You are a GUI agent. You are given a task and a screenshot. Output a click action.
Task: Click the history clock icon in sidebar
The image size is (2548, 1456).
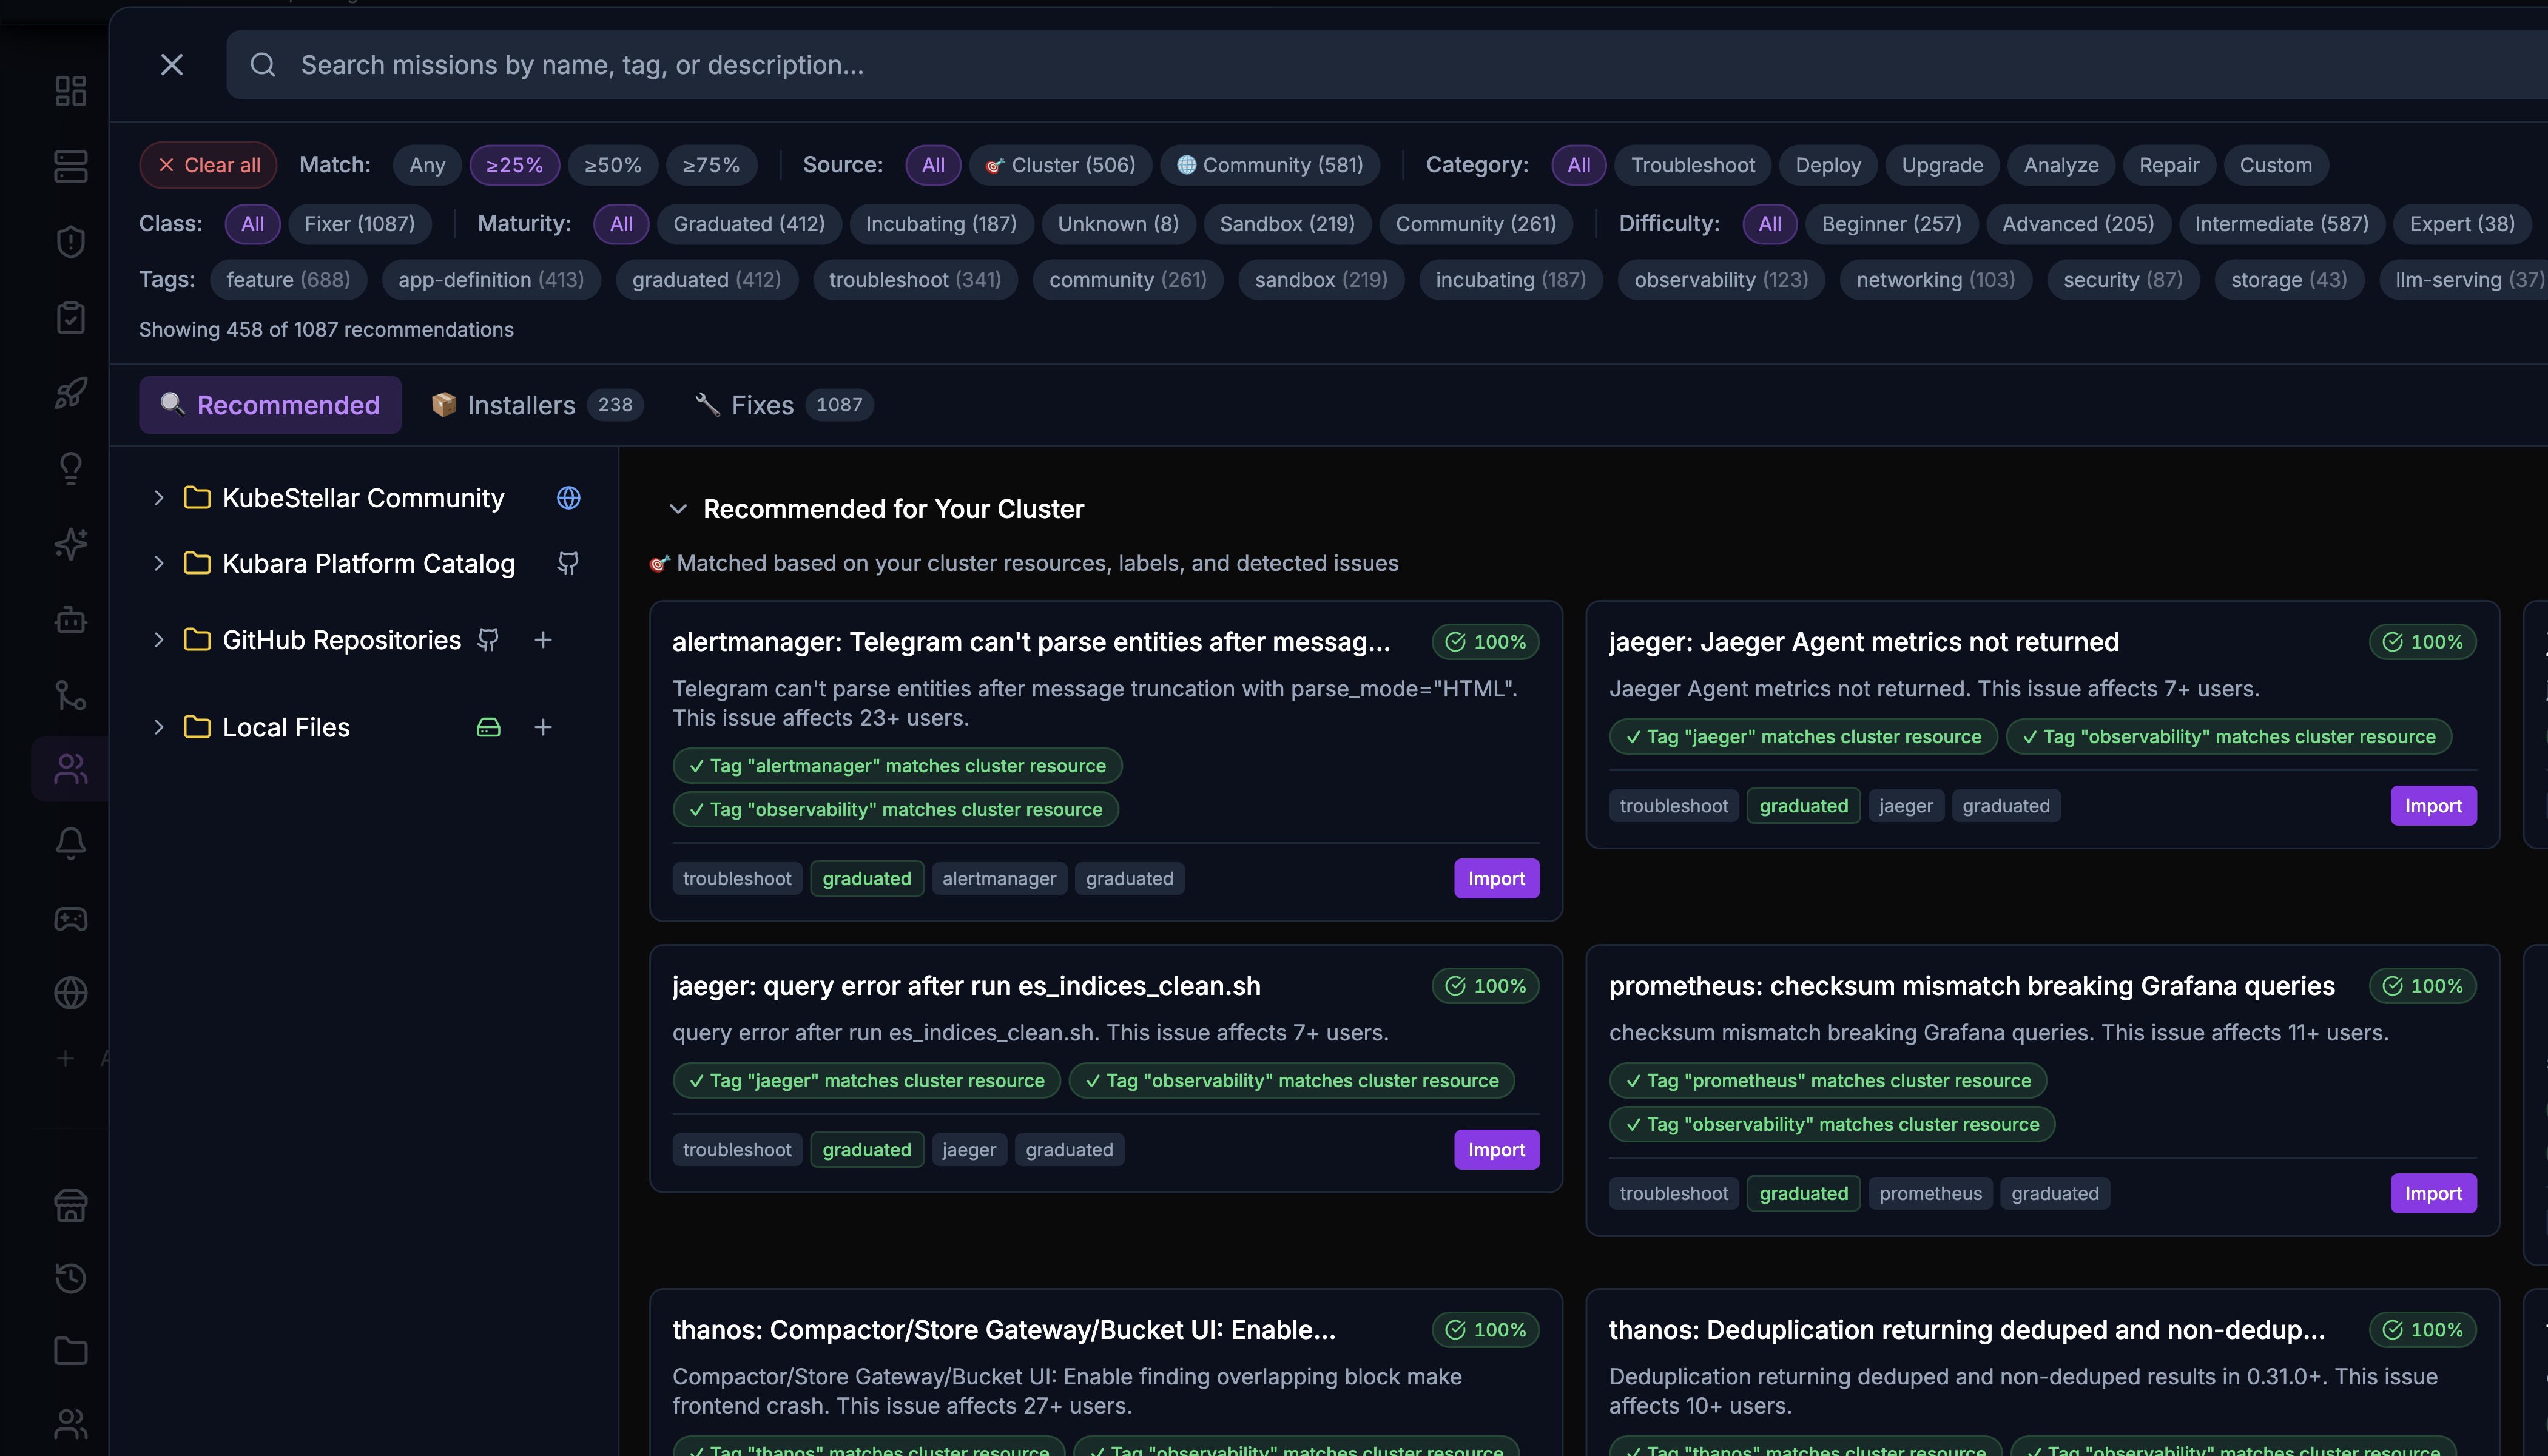(70, 1277)
